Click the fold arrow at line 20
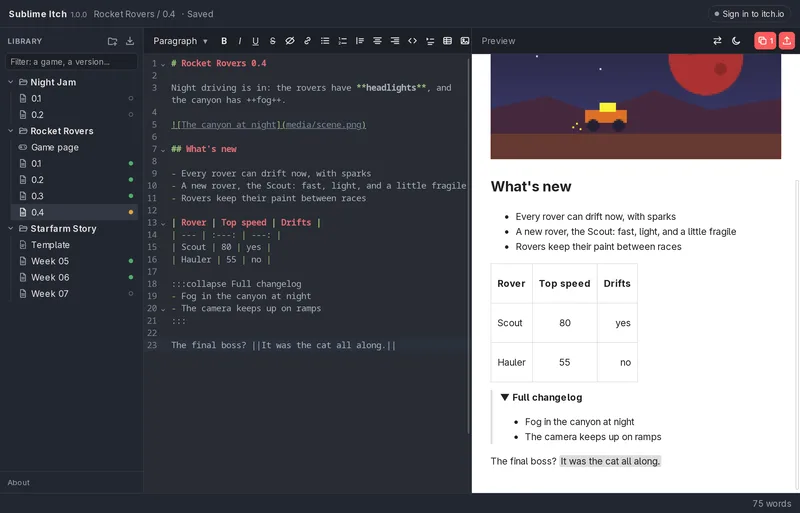 [163, 309]
